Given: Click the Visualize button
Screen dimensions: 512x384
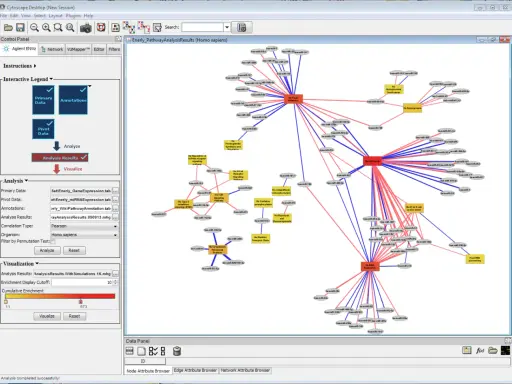Looking at the screenshot, I should pos(47,316).
